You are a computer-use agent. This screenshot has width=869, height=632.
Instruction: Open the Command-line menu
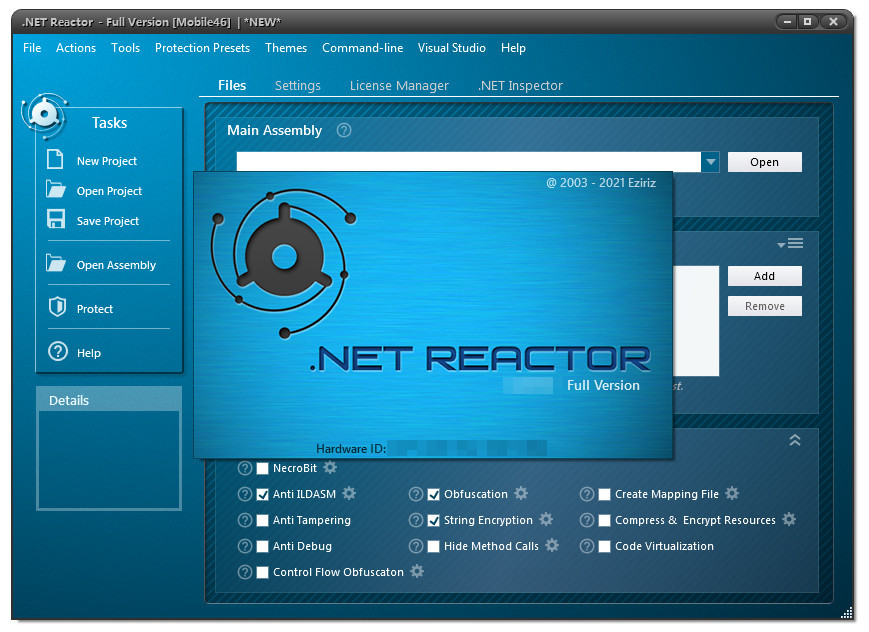coord(362,48)
